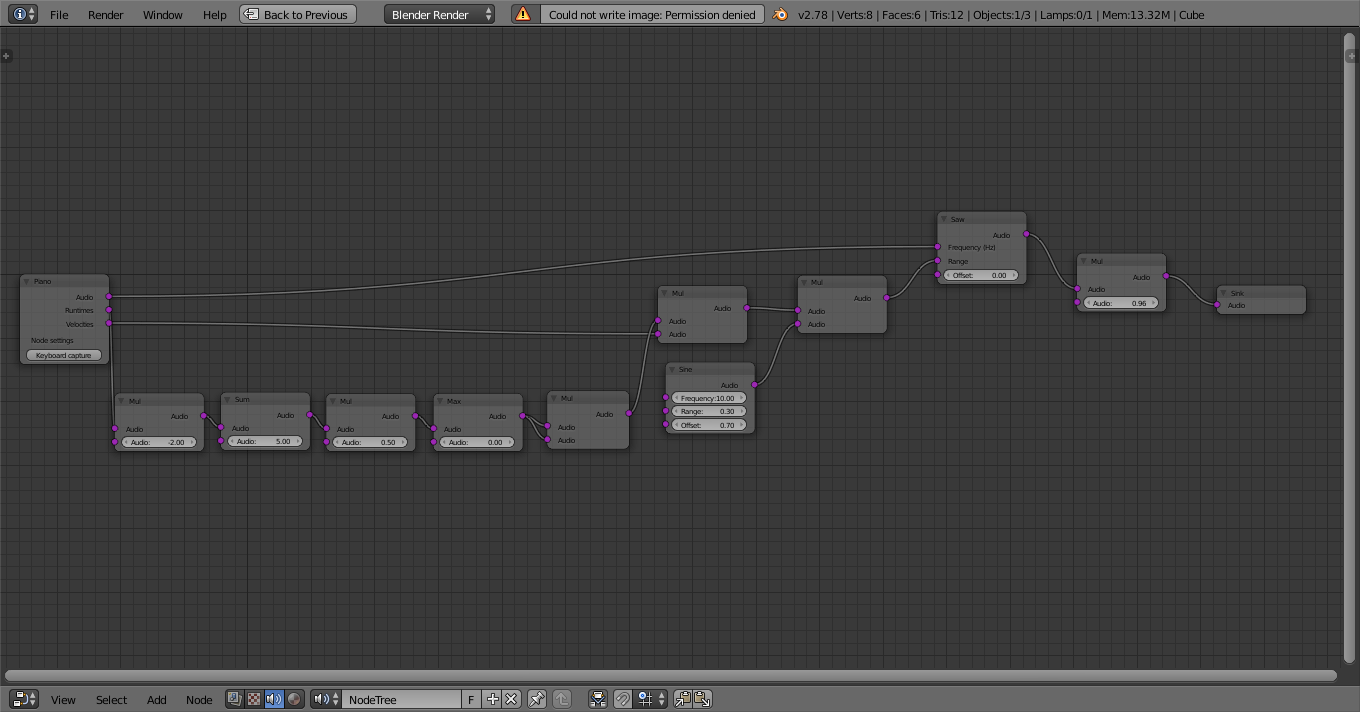Toggle fake user F for NodeTree

coord(471,699)
